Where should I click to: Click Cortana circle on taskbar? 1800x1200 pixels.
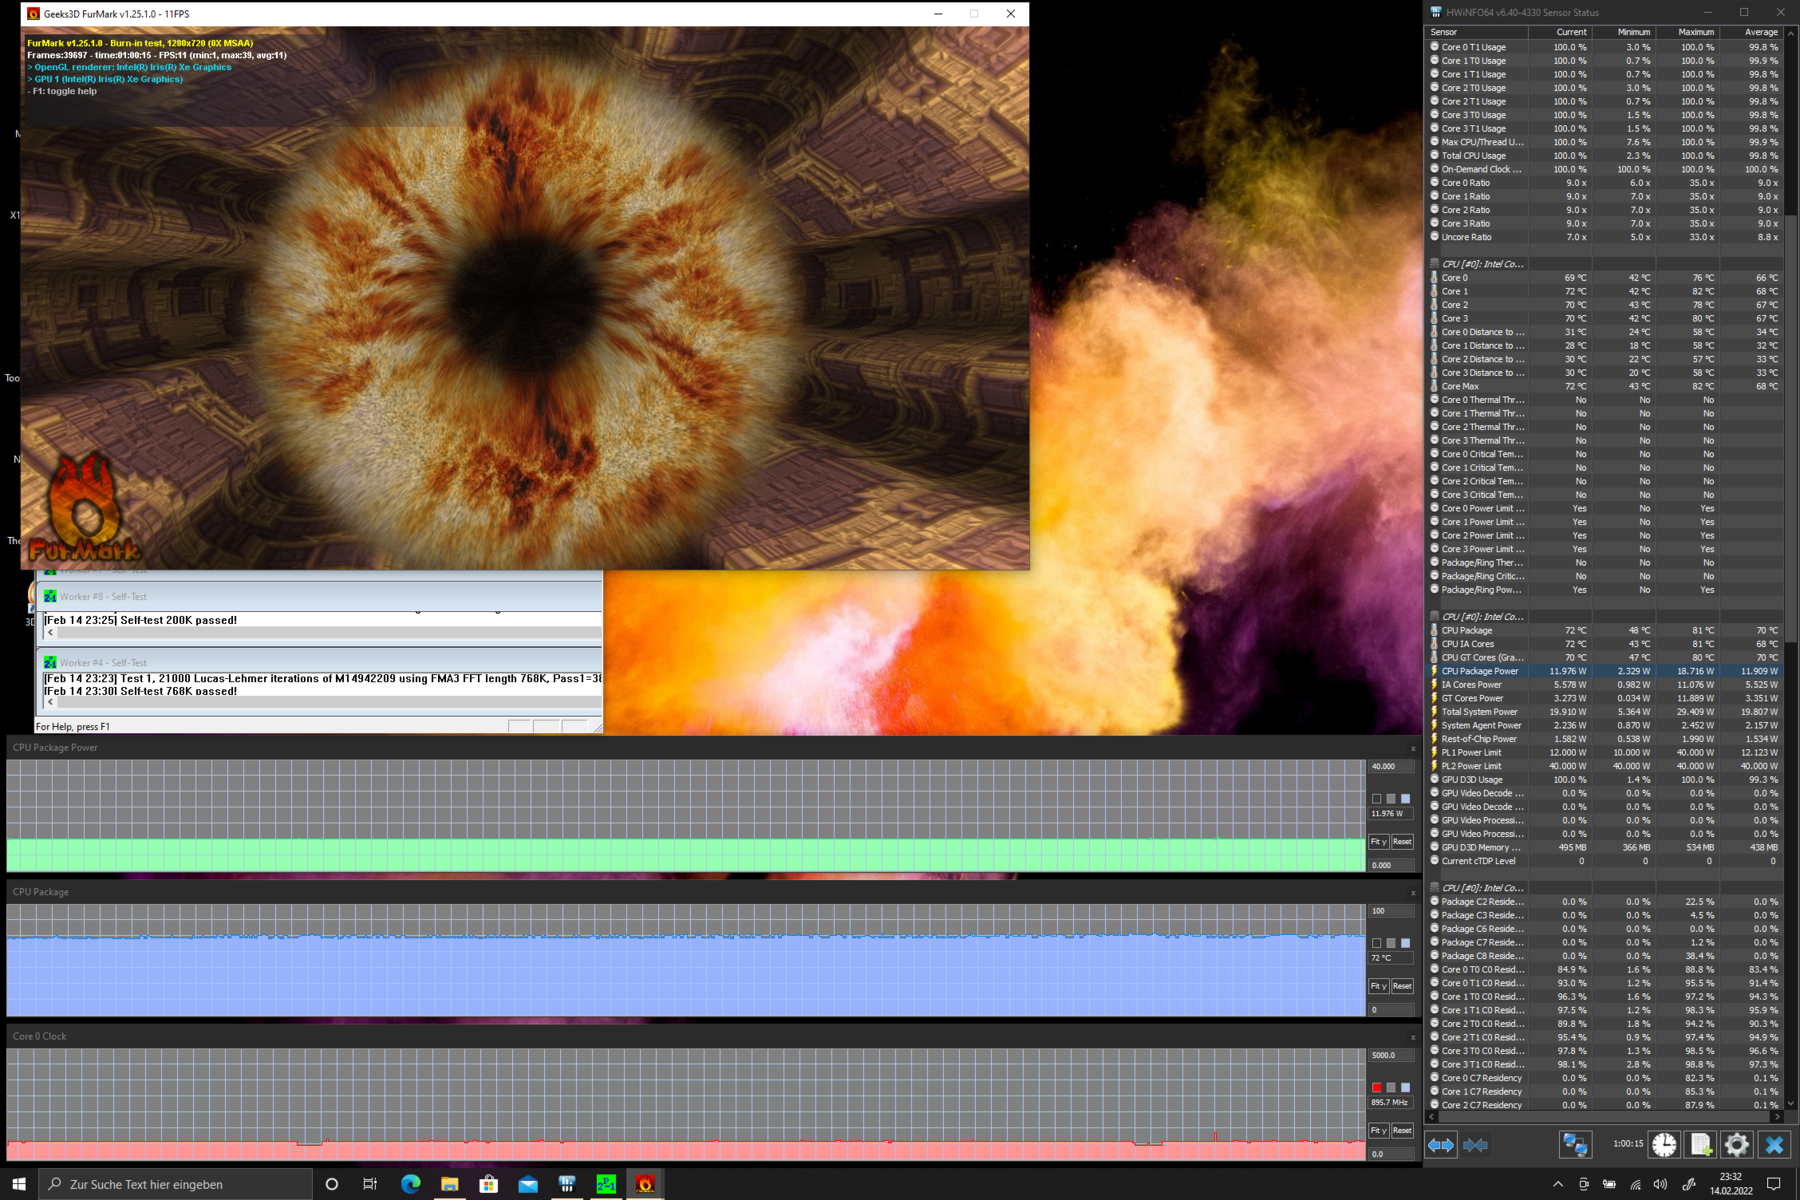tap(332, 1184)
